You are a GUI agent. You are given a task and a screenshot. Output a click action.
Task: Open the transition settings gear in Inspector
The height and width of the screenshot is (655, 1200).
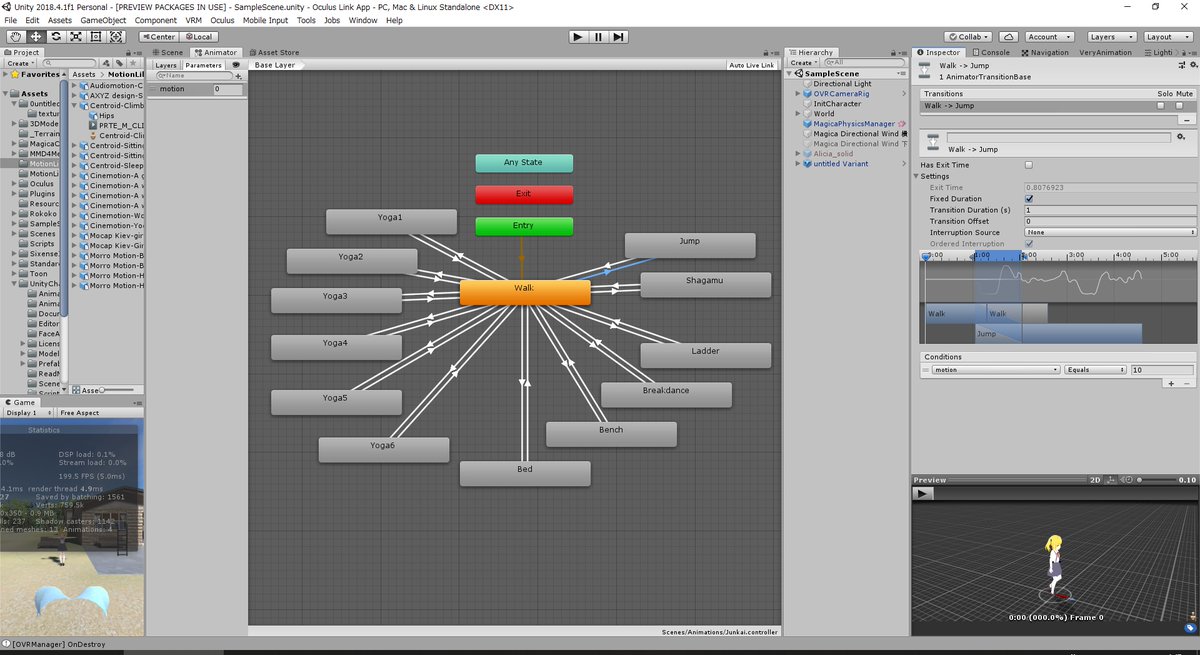(x=1180, y=137)
